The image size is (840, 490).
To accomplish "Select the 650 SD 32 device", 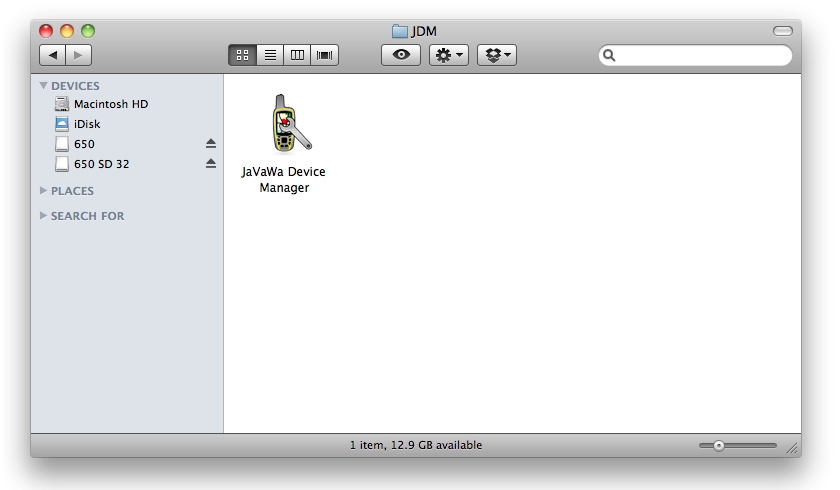I will [101, 164].
